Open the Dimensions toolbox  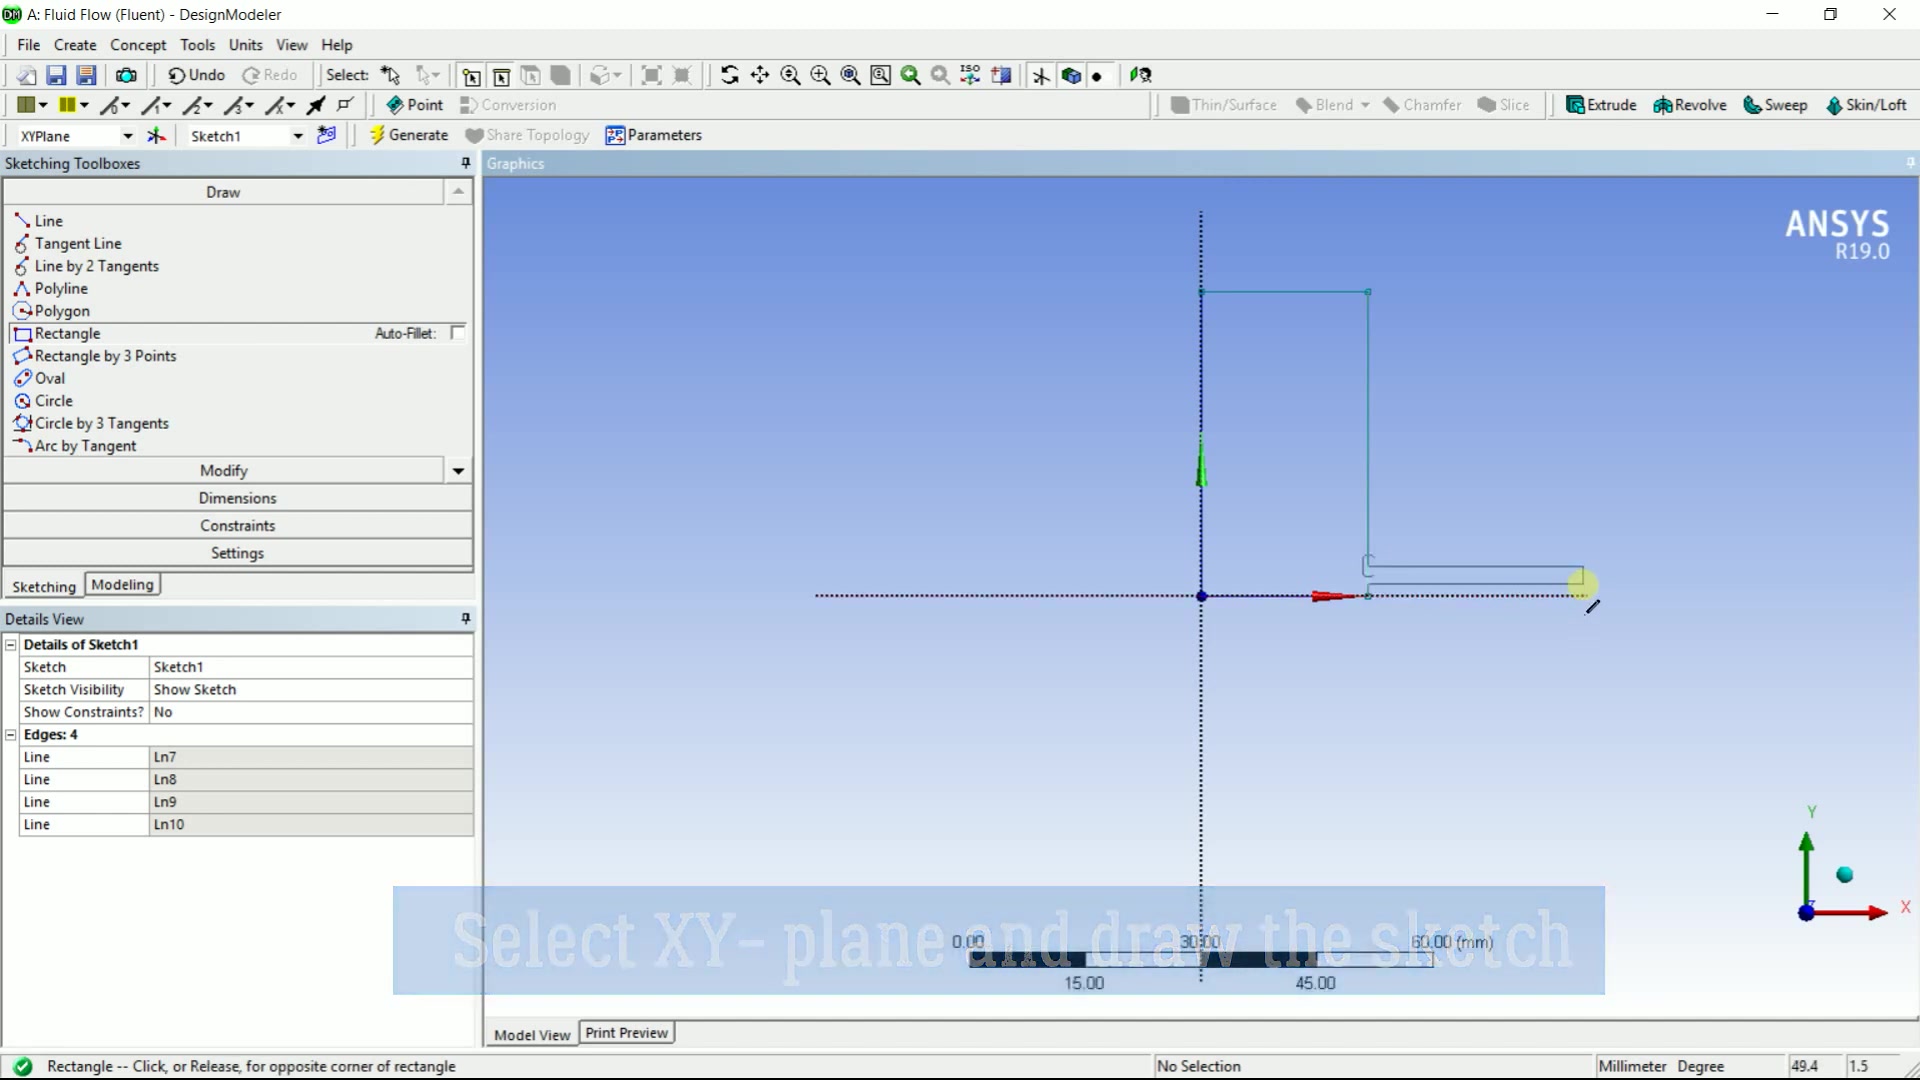pyautogui.click(x=237, y=497)
